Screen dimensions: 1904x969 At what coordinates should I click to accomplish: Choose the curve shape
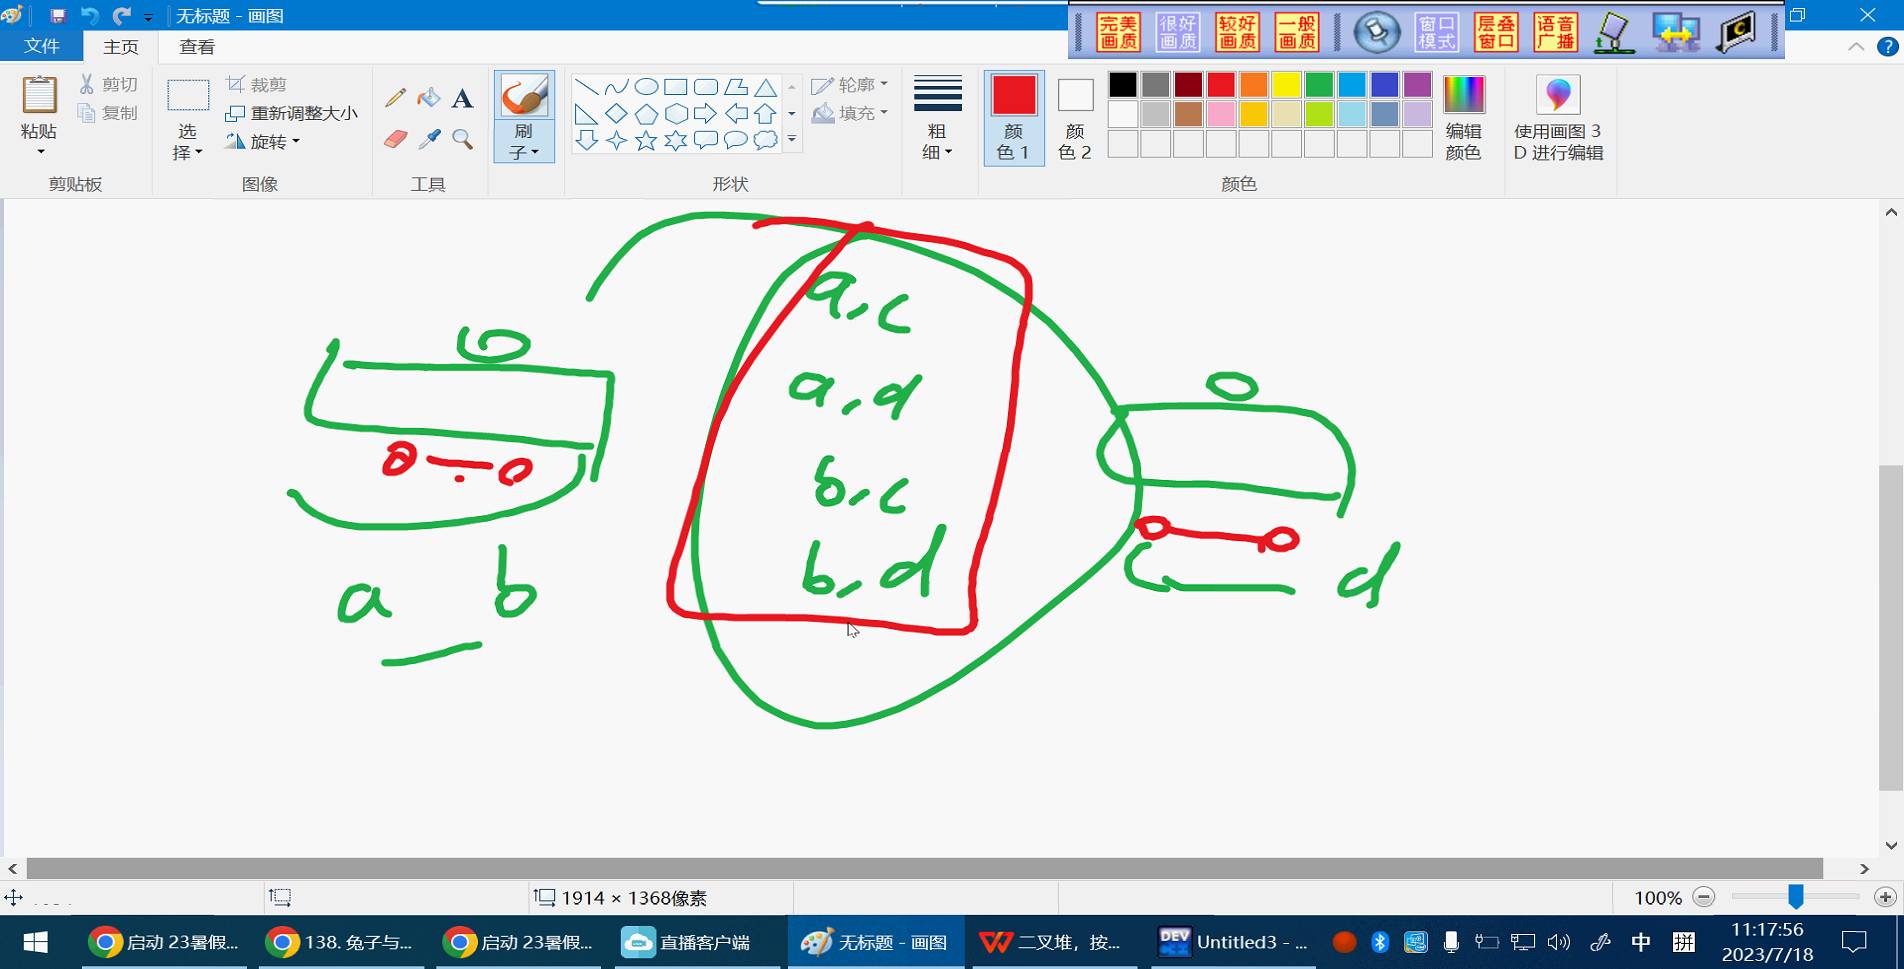pos(617,87)
